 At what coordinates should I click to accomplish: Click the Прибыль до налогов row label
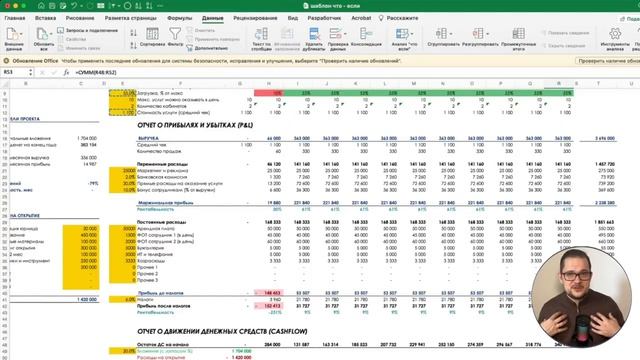(160, 293)
